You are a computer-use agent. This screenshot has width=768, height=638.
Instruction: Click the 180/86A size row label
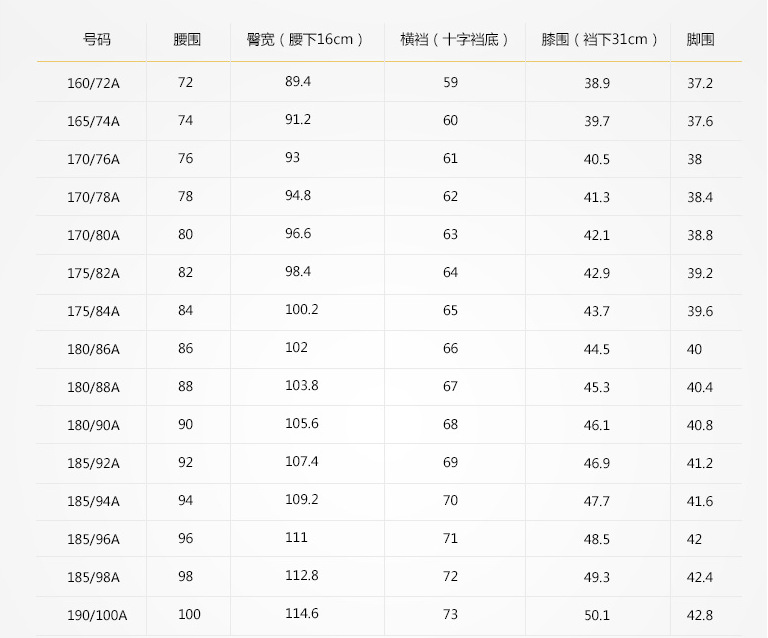click(93, 349)
